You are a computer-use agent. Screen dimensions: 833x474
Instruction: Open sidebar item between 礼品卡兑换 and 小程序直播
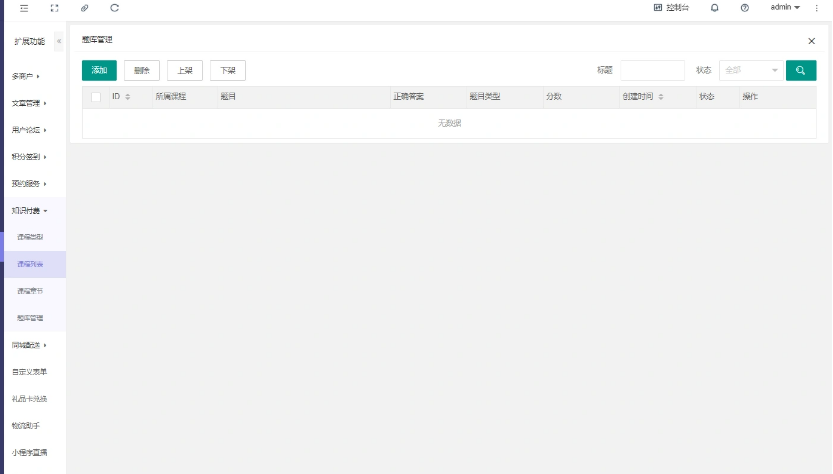tap(26, 426)
